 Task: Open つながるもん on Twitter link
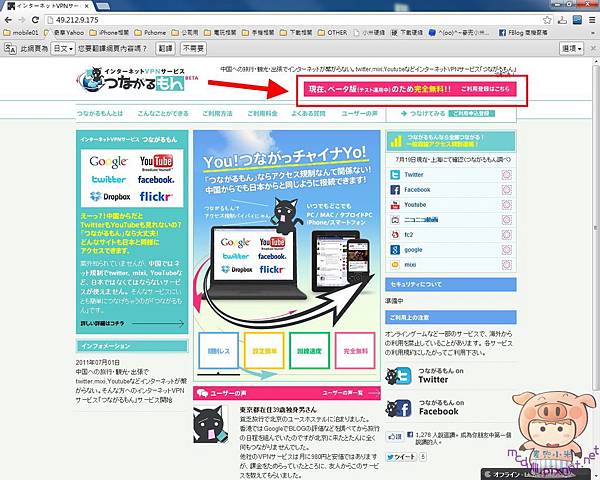pos(425,376)
